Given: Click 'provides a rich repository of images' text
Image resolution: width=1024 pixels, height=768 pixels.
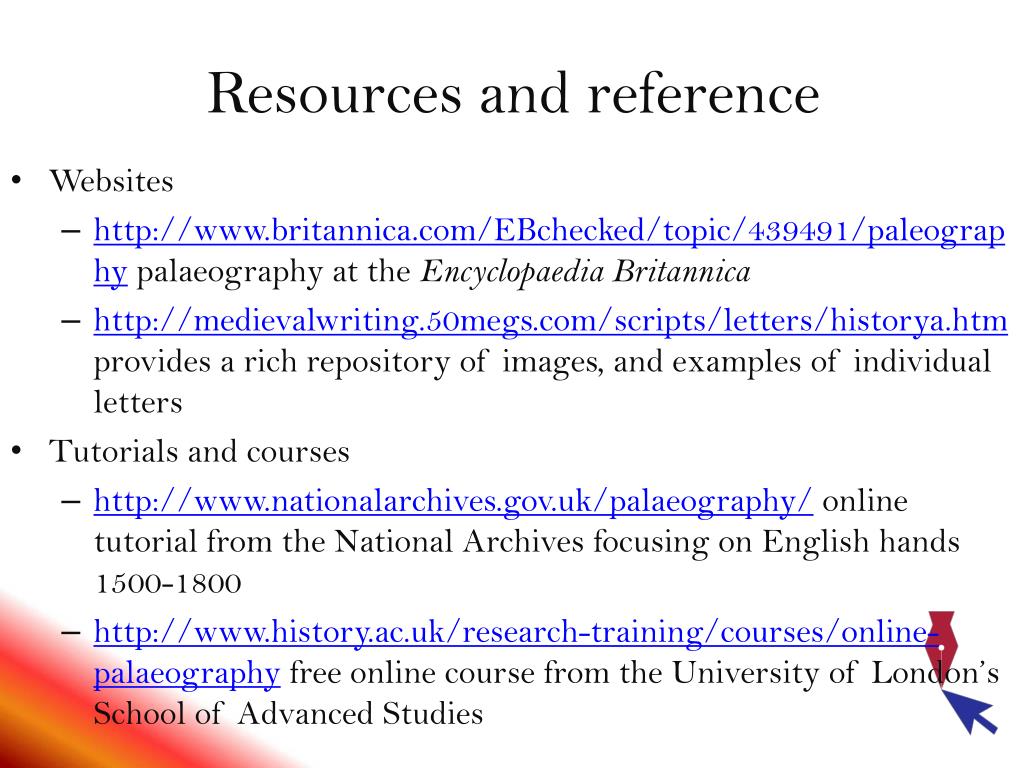Looking at the screenshot, I should (x=348, y=362).
